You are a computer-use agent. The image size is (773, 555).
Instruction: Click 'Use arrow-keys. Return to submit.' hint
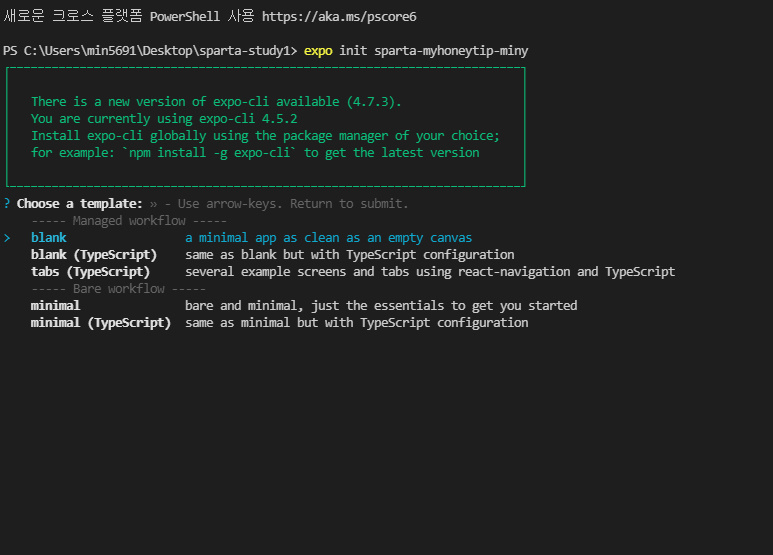coord(293,204)
